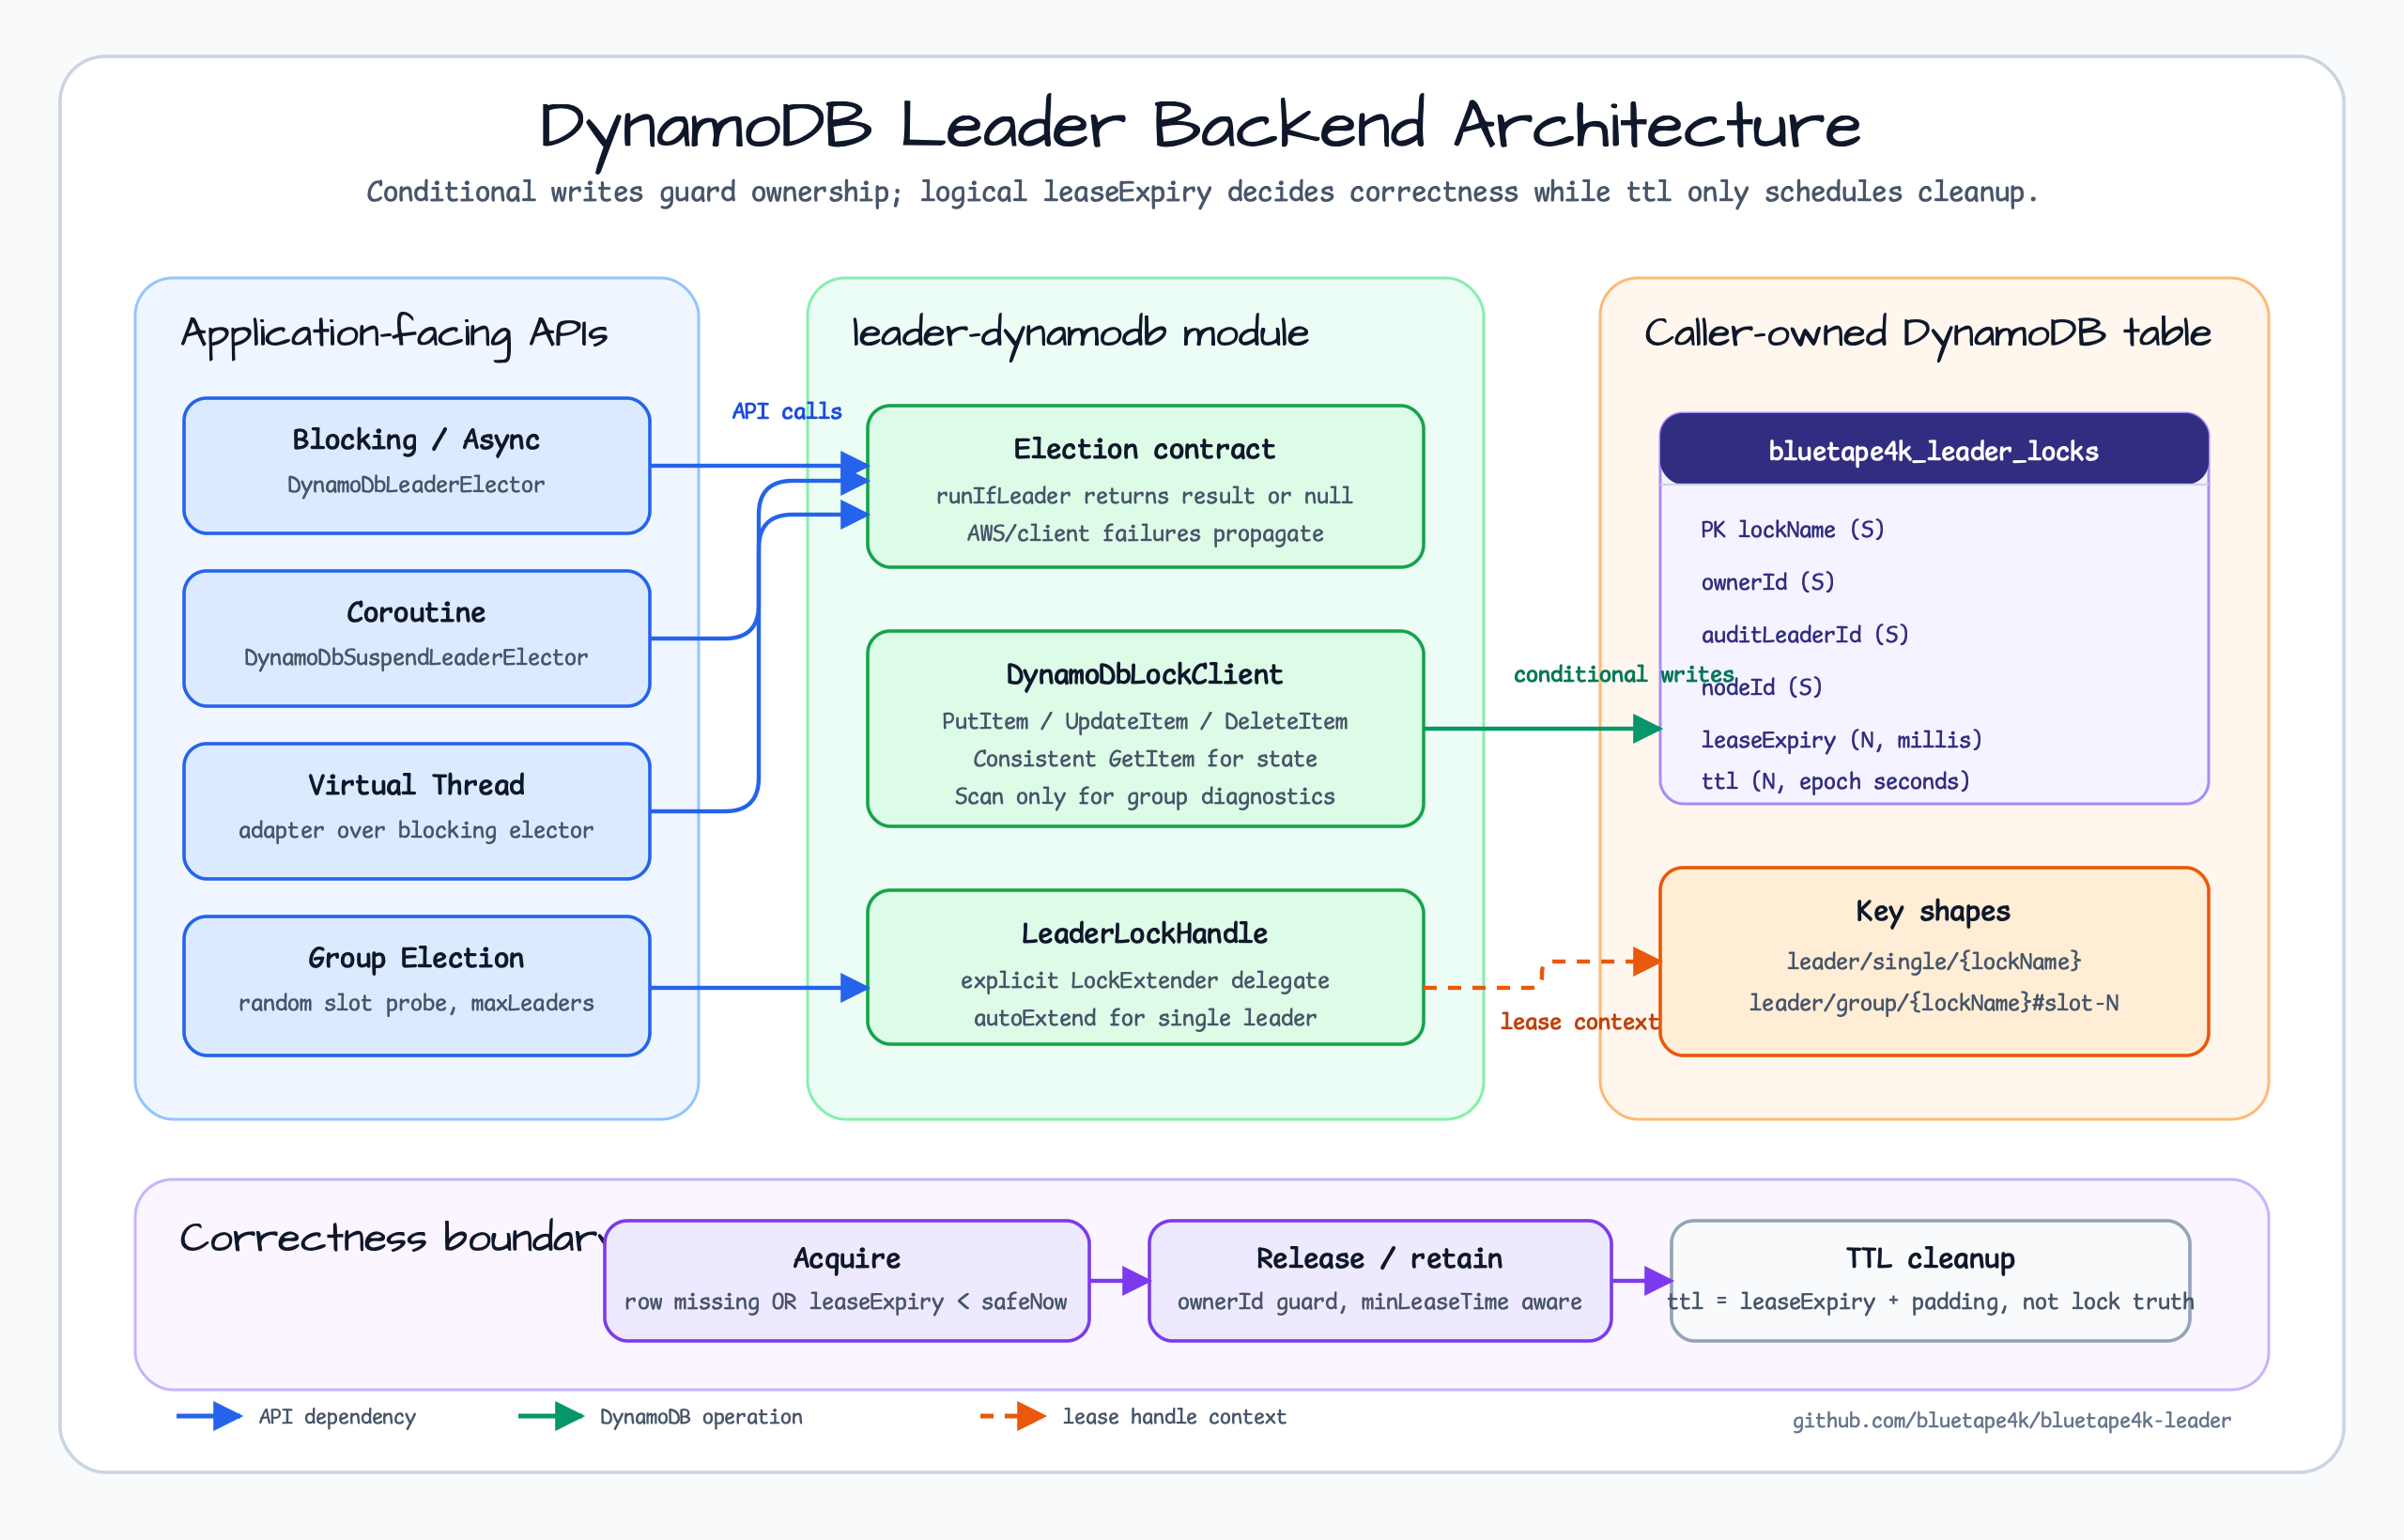Click 'PutItem / UpdateItem / DeleteItem' line
Viewport: 2404px width, 1540px height.
pos(1144,721)
